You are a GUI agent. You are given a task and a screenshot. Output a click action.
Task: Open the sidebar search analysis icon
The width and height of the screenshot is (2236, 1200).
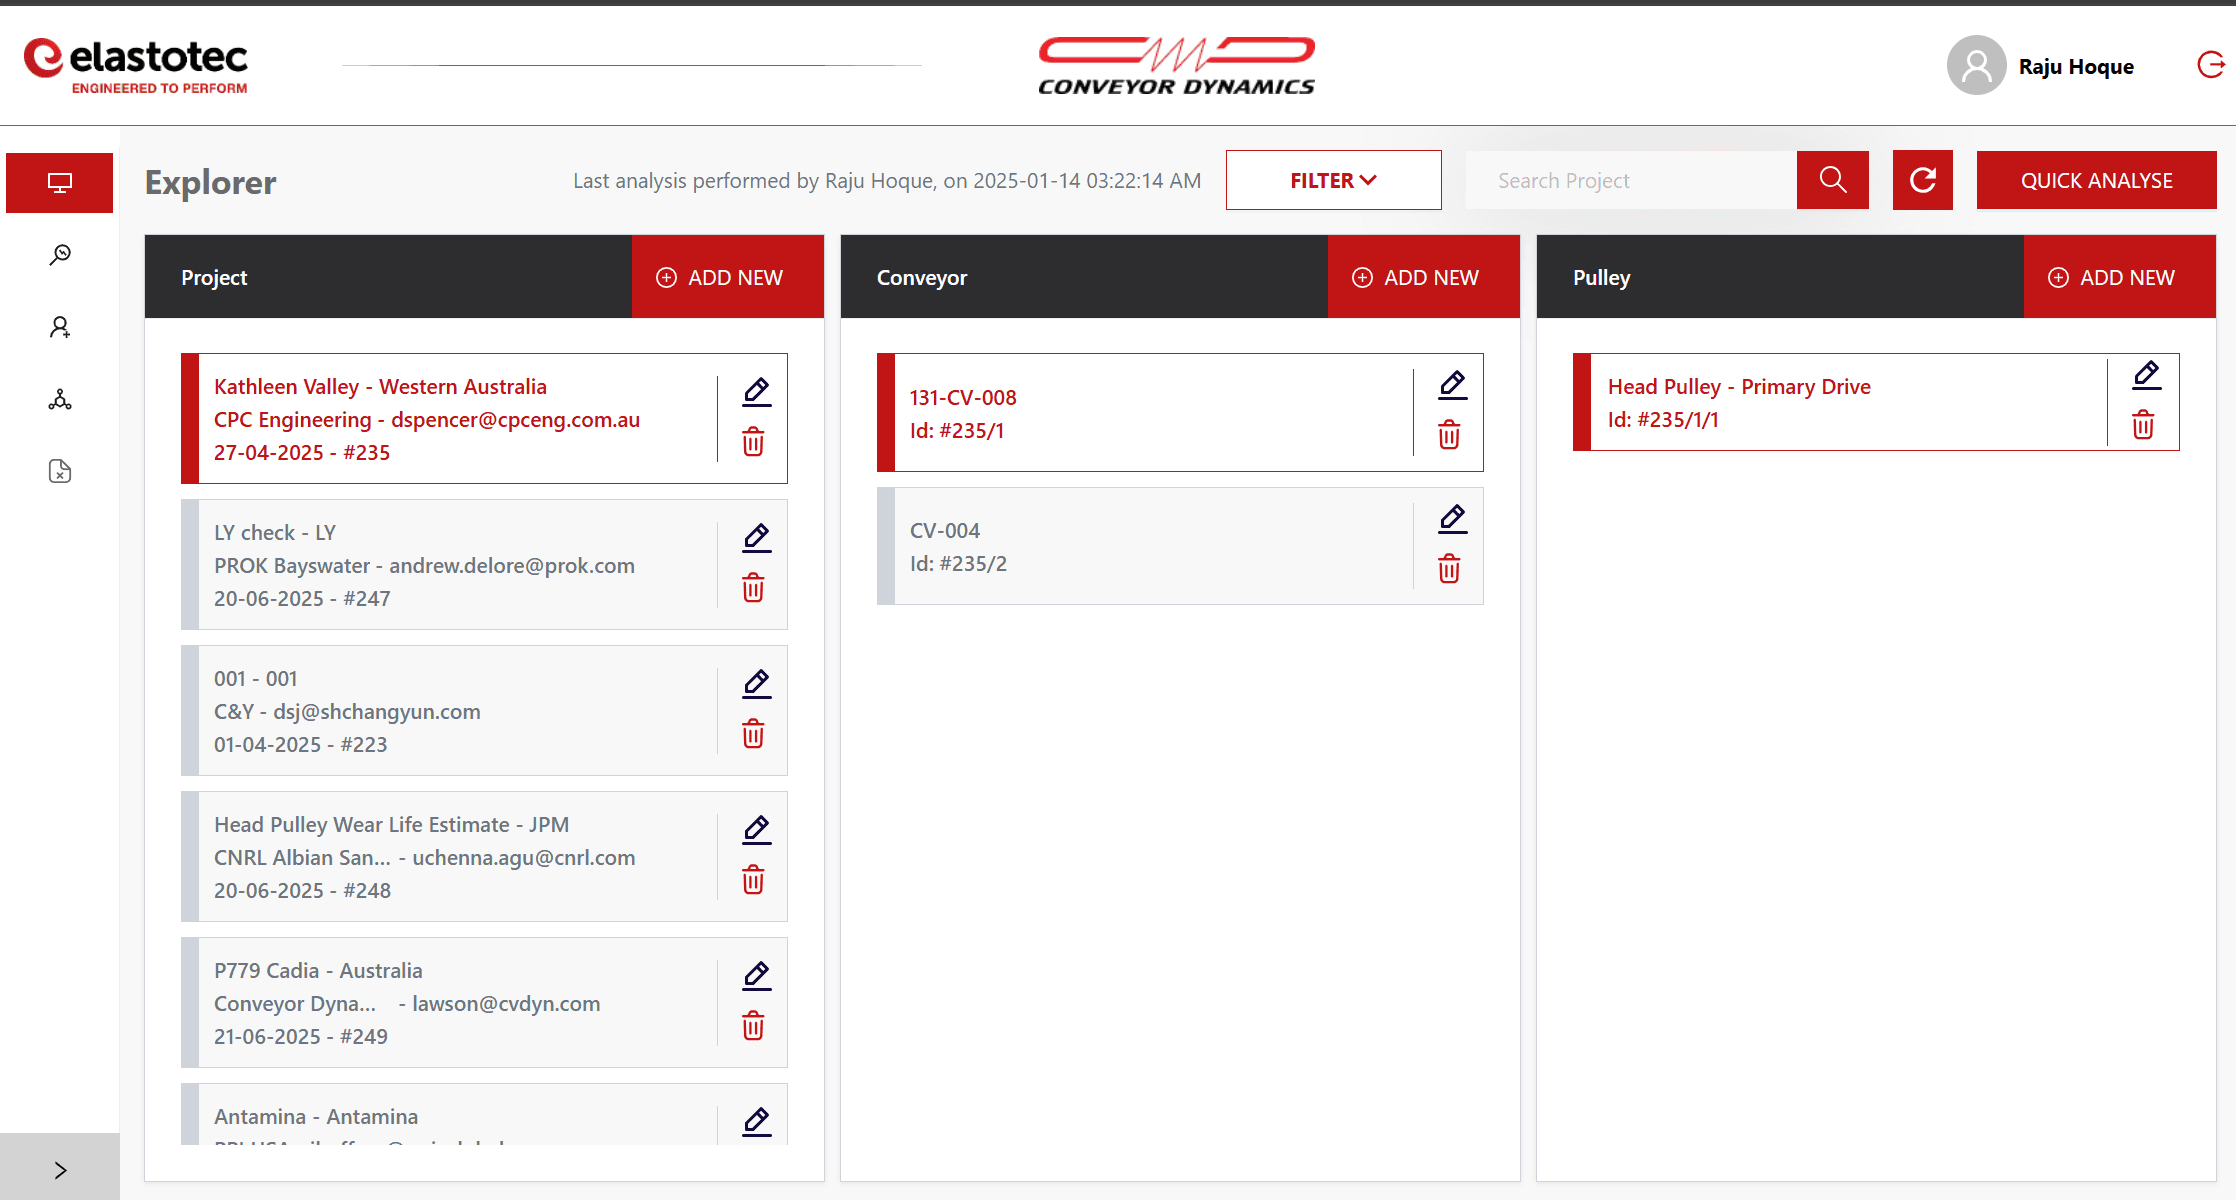point(60,255)
